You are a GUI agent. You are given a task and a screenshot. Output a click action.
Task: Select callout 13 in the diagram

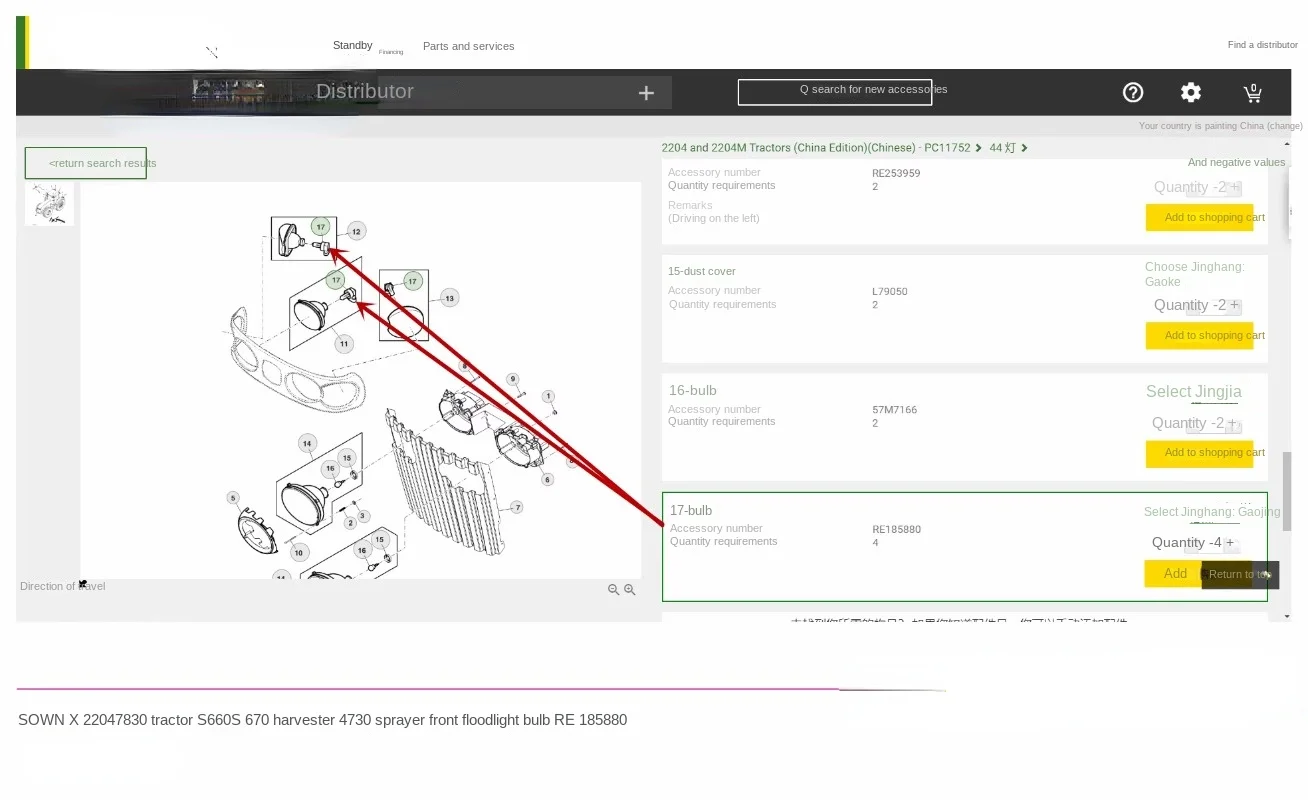pos(449,298)
